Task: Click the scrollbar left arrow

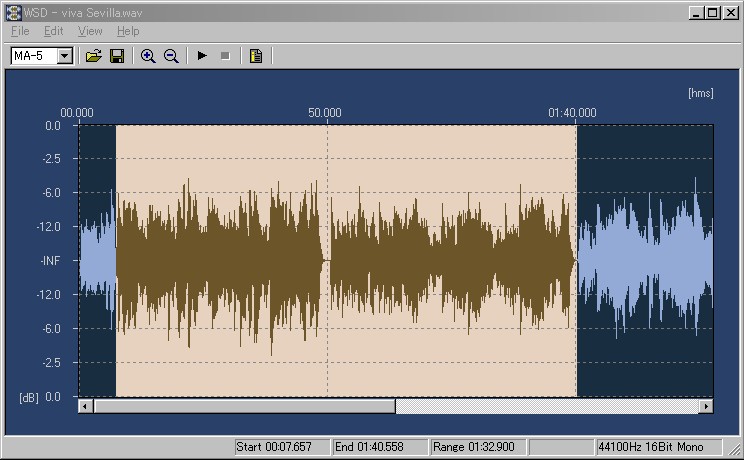Action: click(x=86, y=406)
